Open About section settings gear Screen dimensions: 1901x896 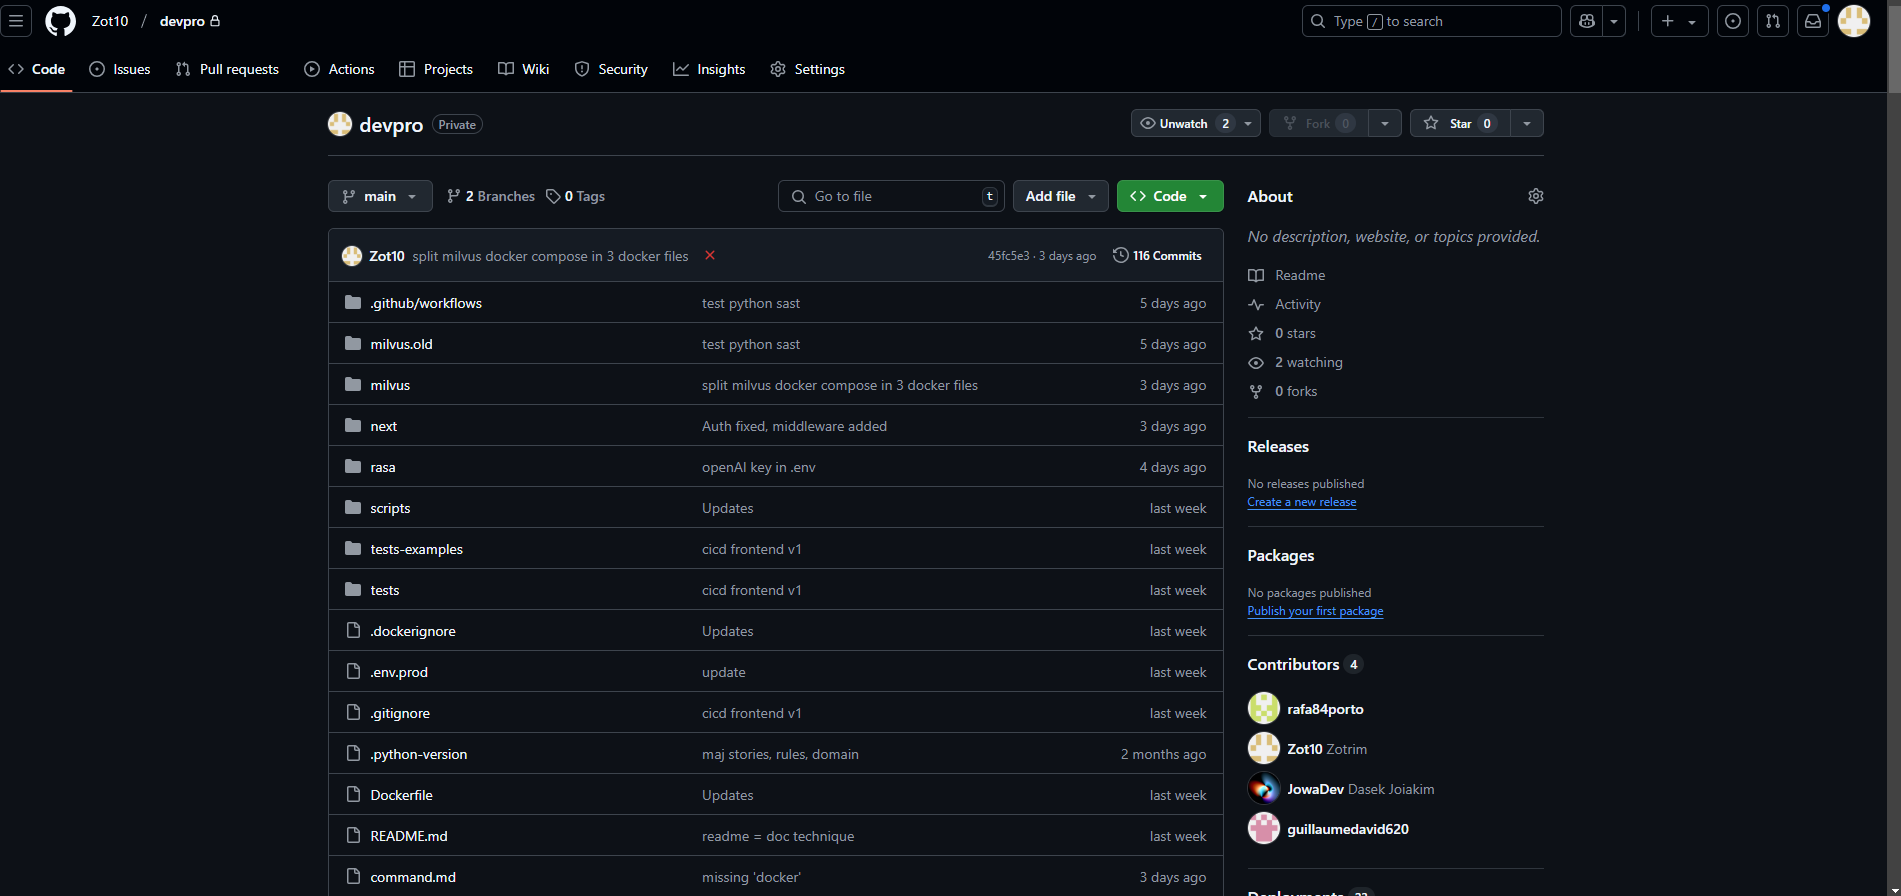point(1535,196)
